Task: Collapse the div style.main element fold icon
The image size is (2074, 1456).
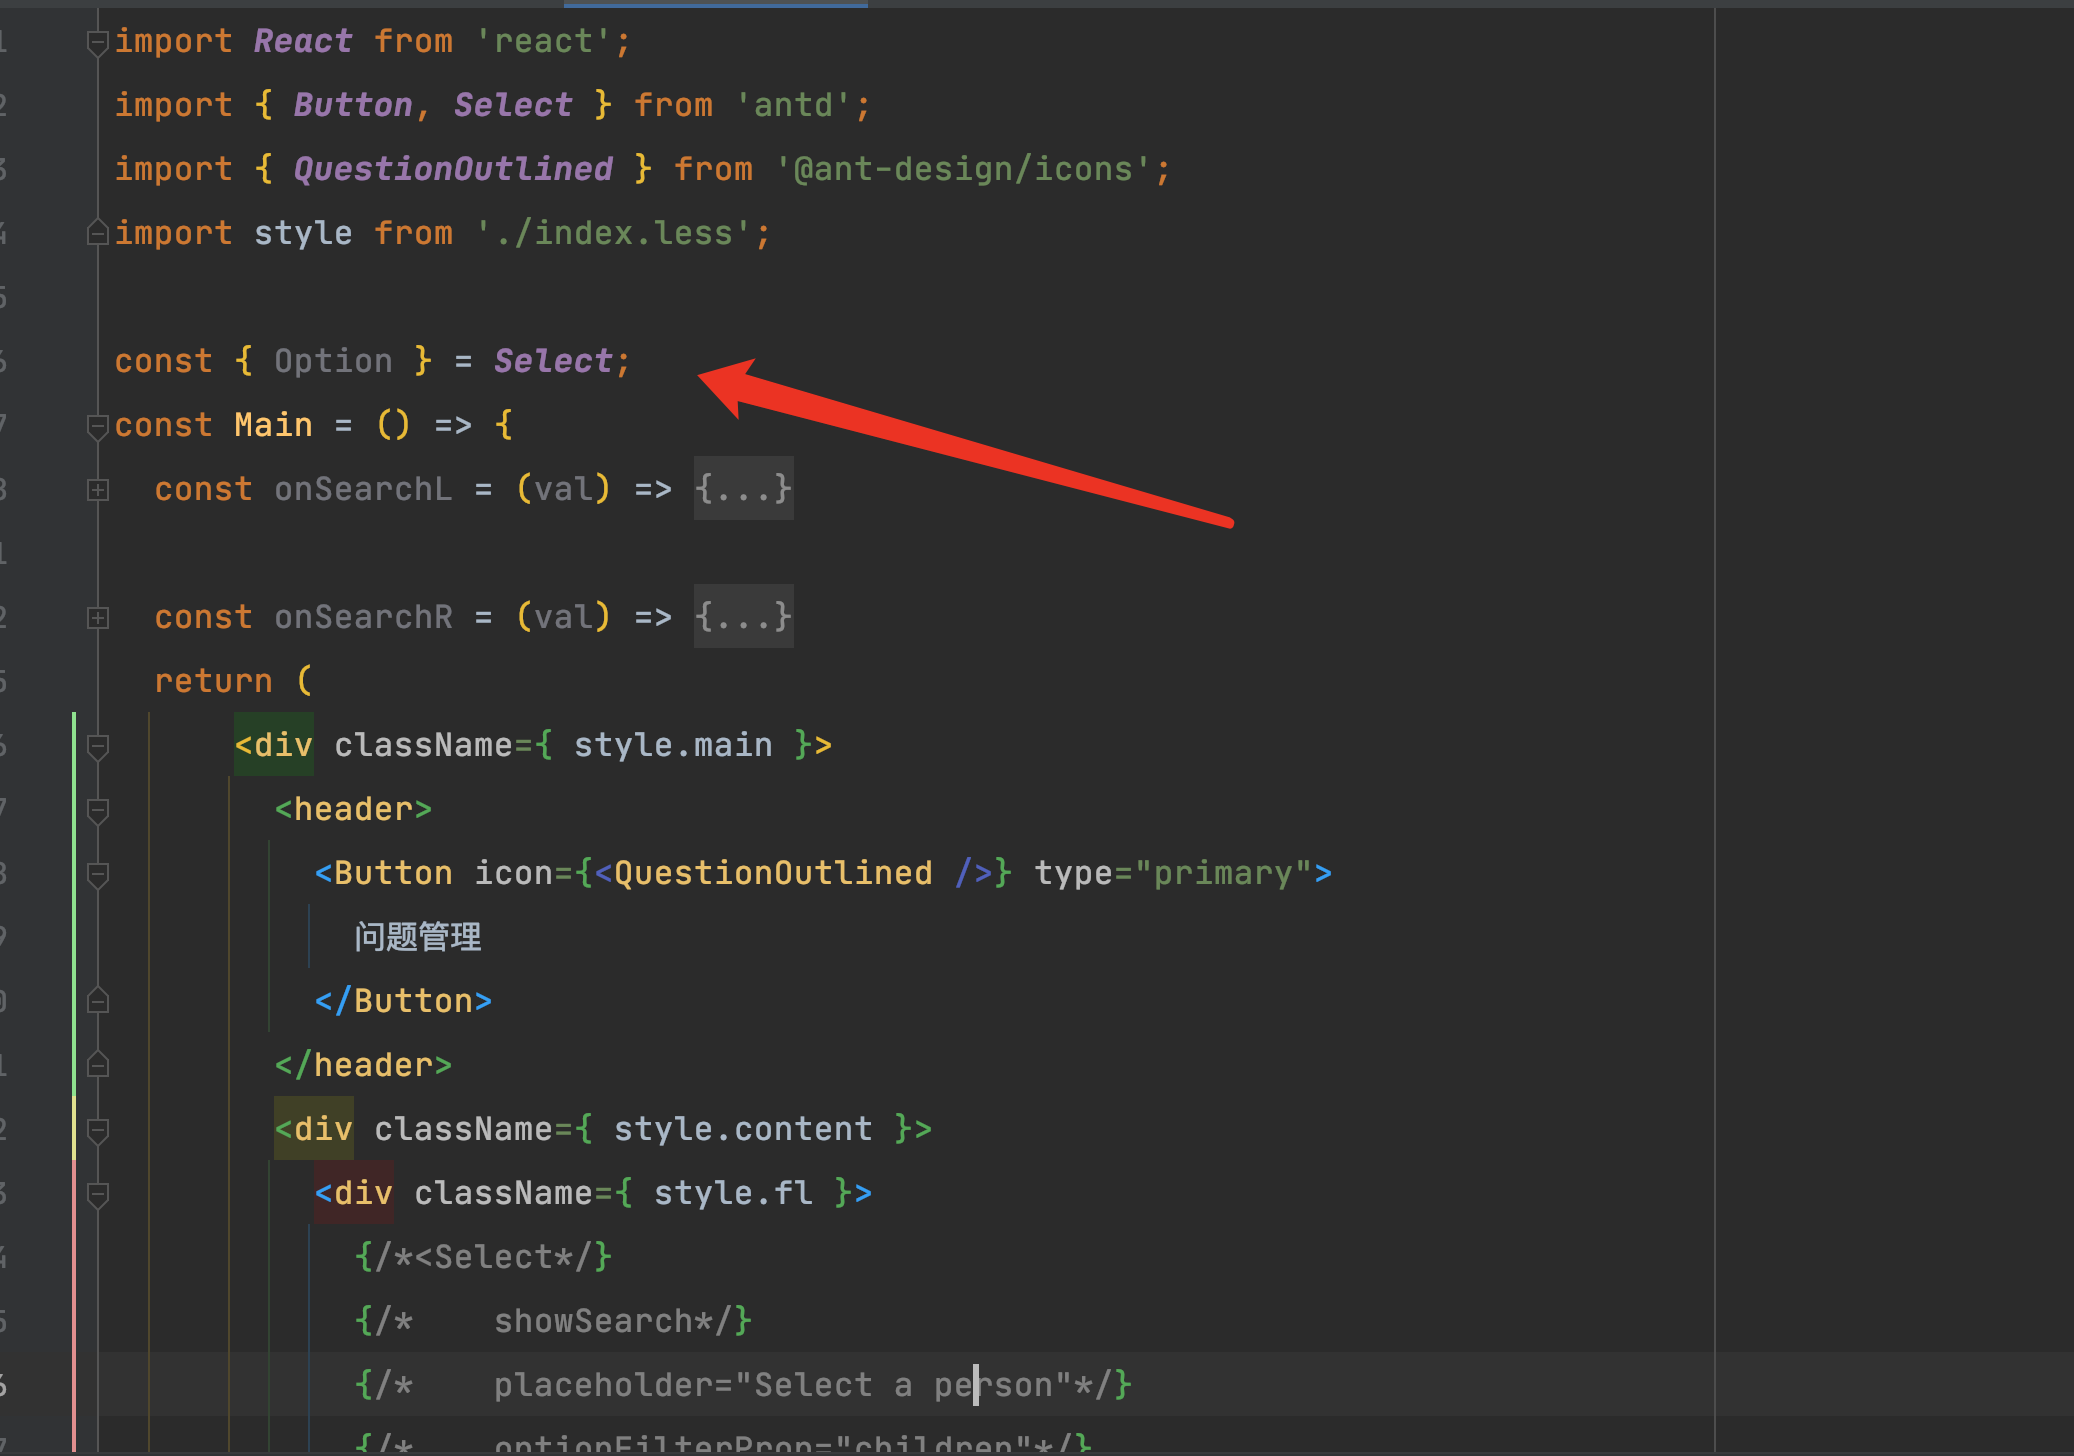Action: 97,746
